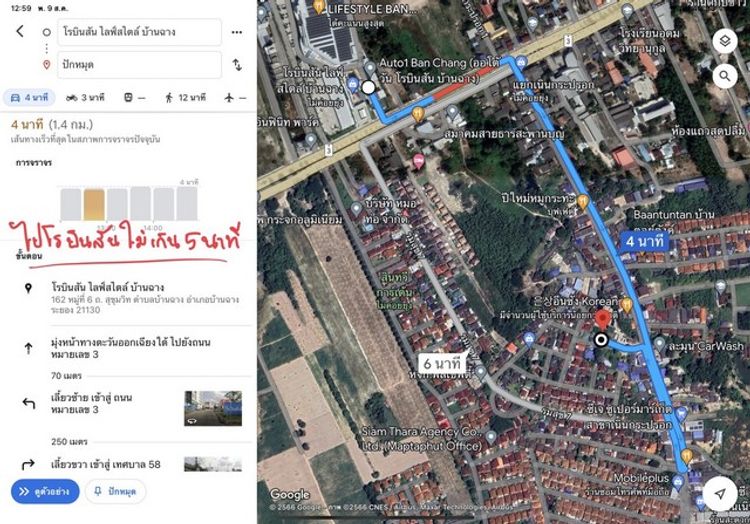This screenshot has width=750, height=524.
Task: Select the highlighted orange traffic bar
Action: pyautogui.click(x=93, y=205)
